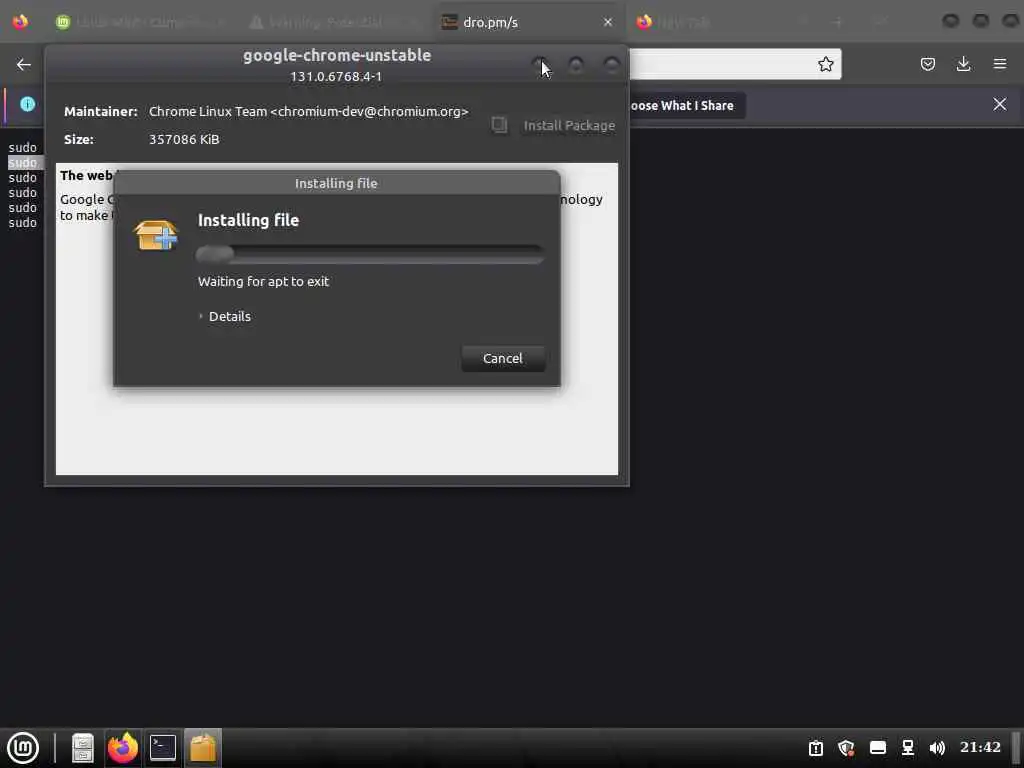Open file manager from taskbar
1024x768 pixels.
pyautogui.click(x=83, y=748)
